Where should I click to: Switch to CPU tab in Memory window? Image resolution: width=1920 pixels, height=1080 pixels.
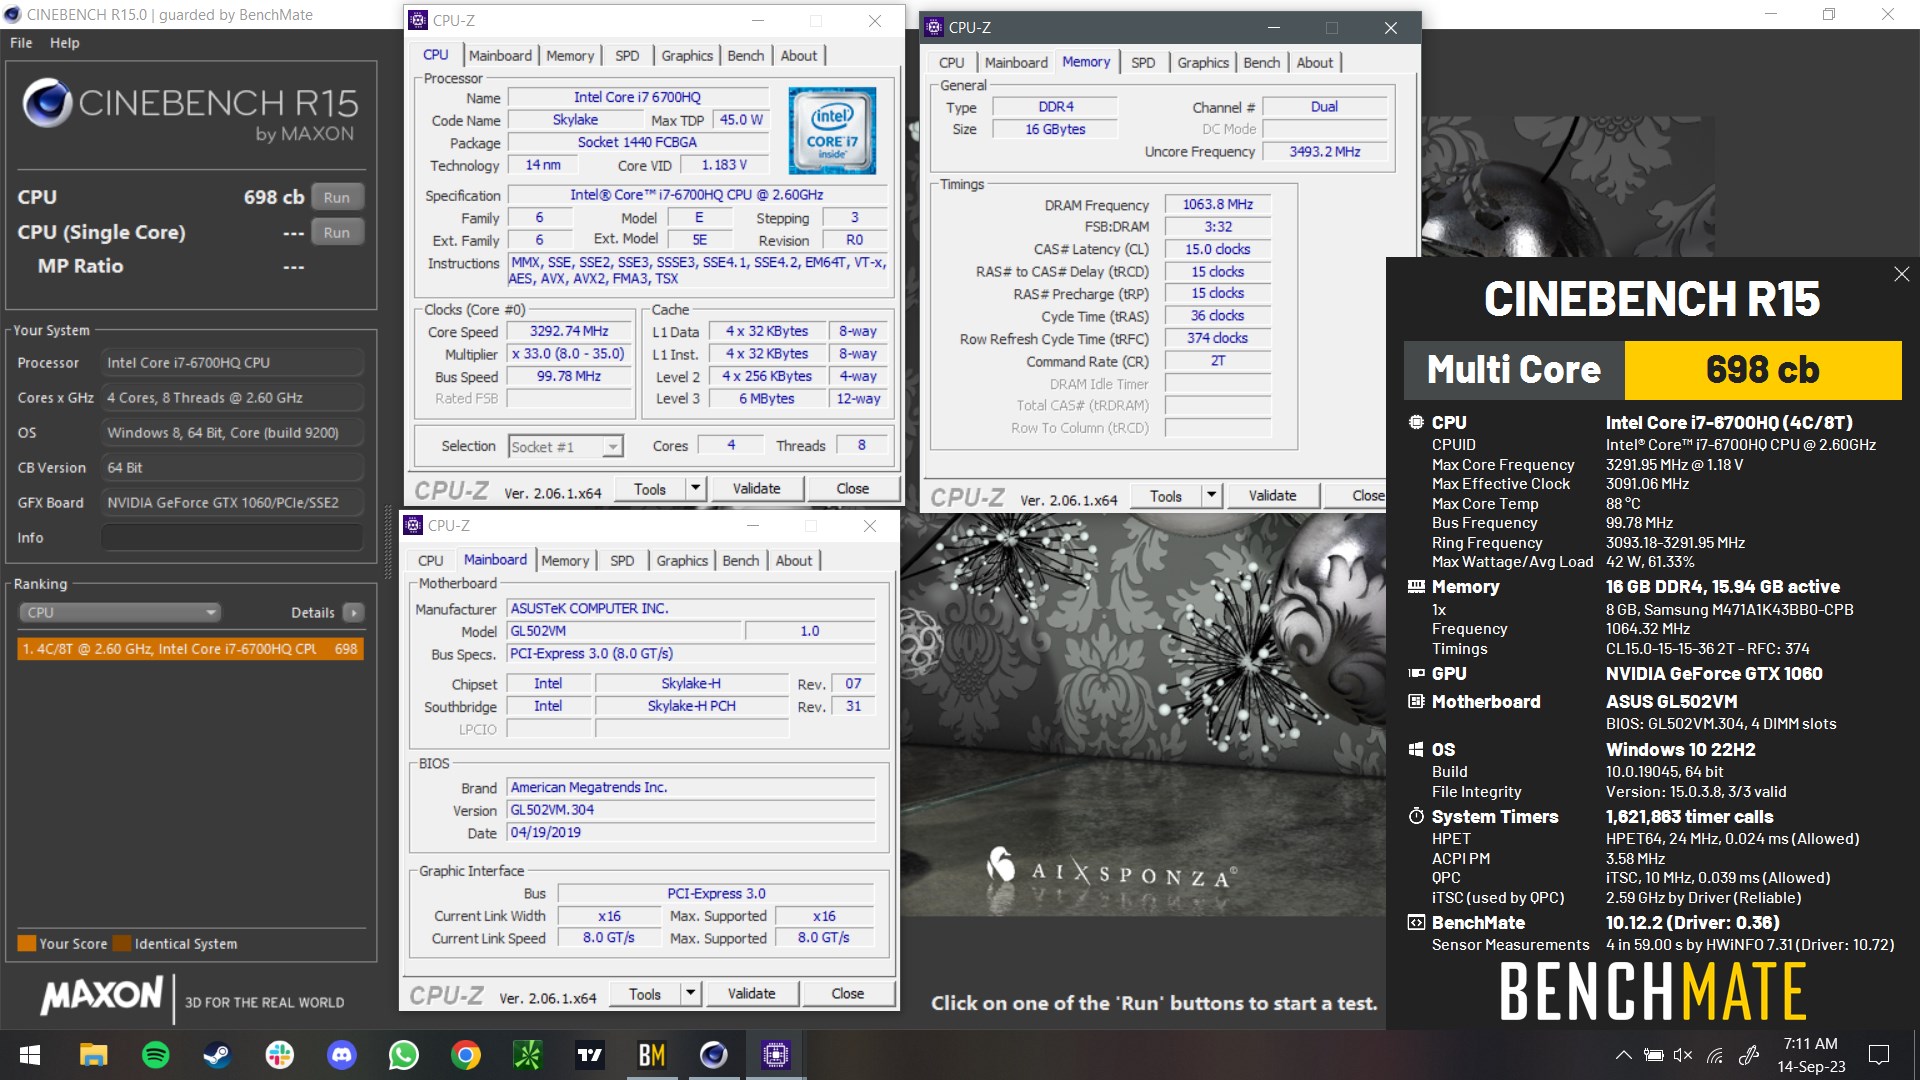pyautogui.click(x=952, y=63)
